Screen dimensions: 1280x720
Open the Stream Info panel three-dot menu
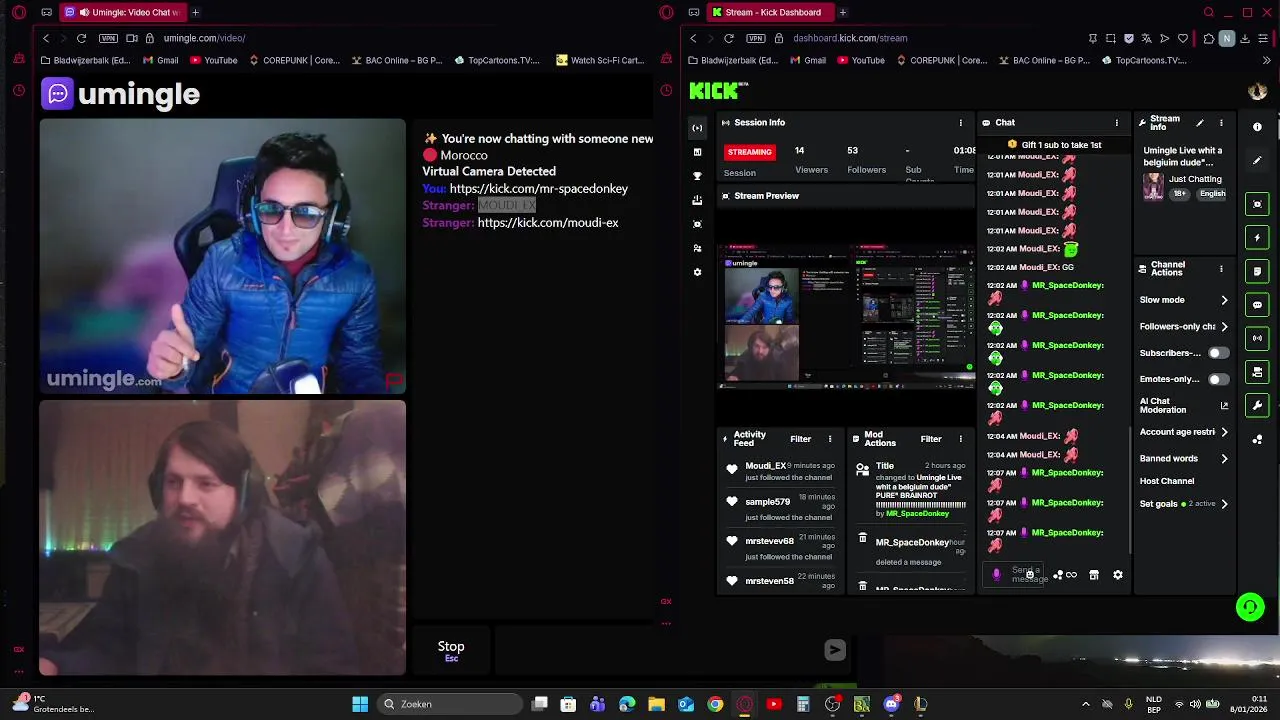coord(1221,123)
